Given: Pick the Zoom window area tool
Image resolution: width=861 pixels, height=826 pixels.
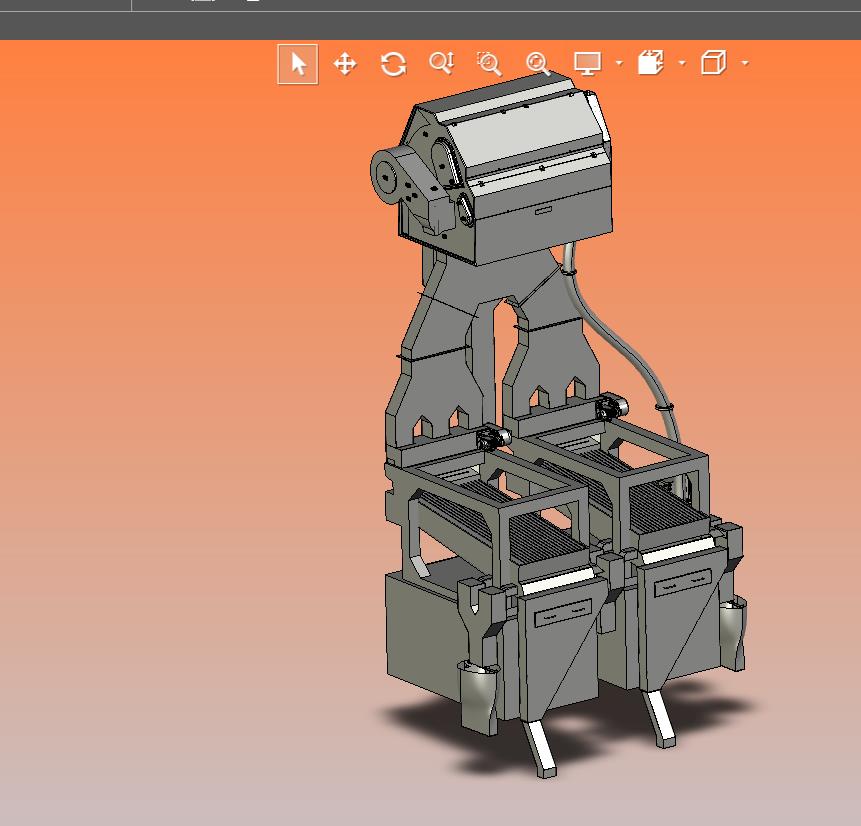Looking at the screenshot, I should coord(489,64).
